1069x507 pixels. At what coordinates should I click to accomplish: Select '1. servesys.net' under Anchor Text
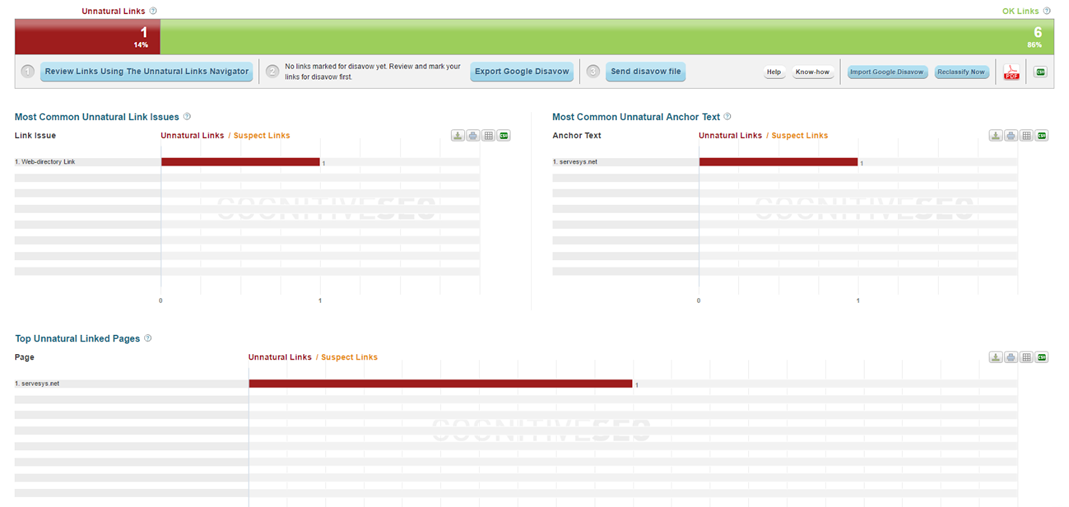click(575, 162)
